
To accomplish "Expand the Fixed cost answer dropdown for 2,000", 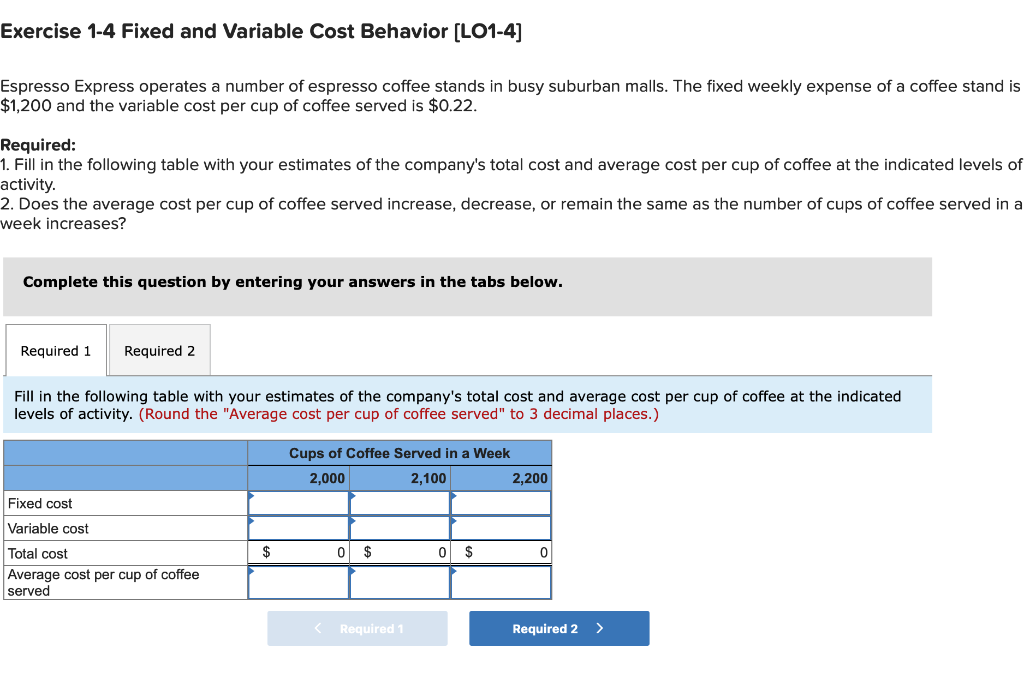I will click(x=252, y=496).
